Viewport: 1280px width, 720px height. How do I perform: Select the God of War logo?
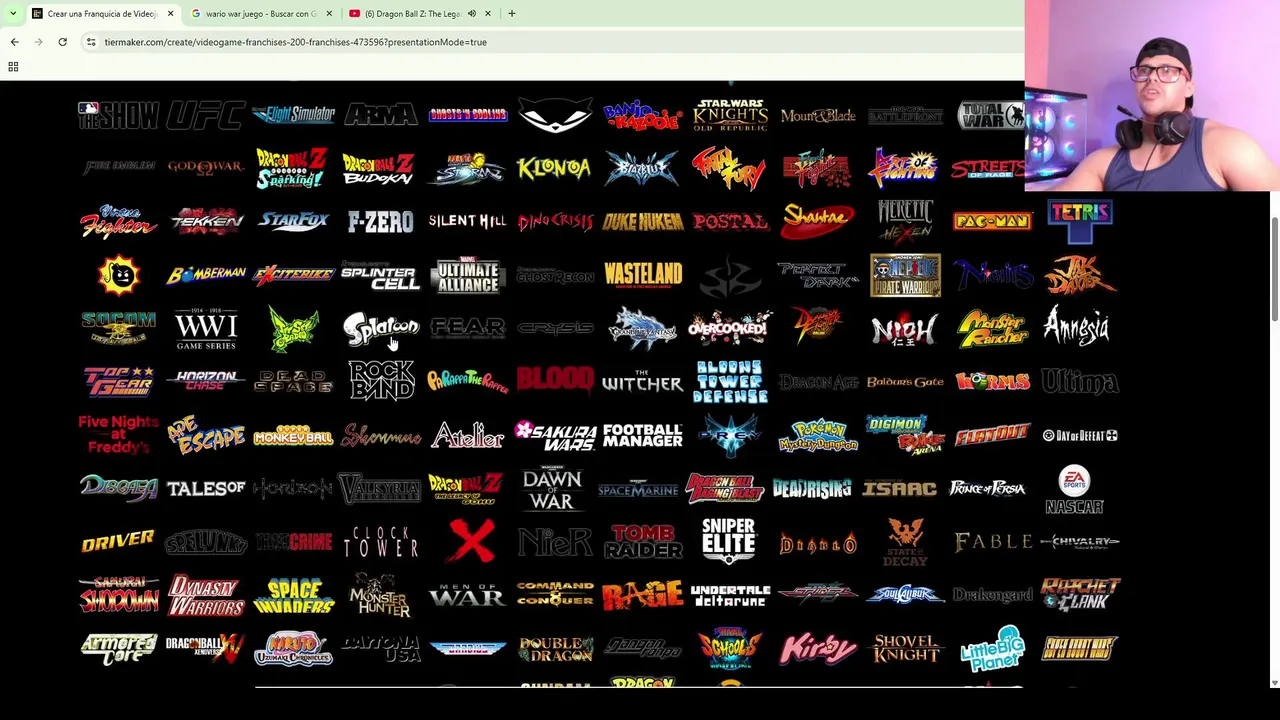205,167
